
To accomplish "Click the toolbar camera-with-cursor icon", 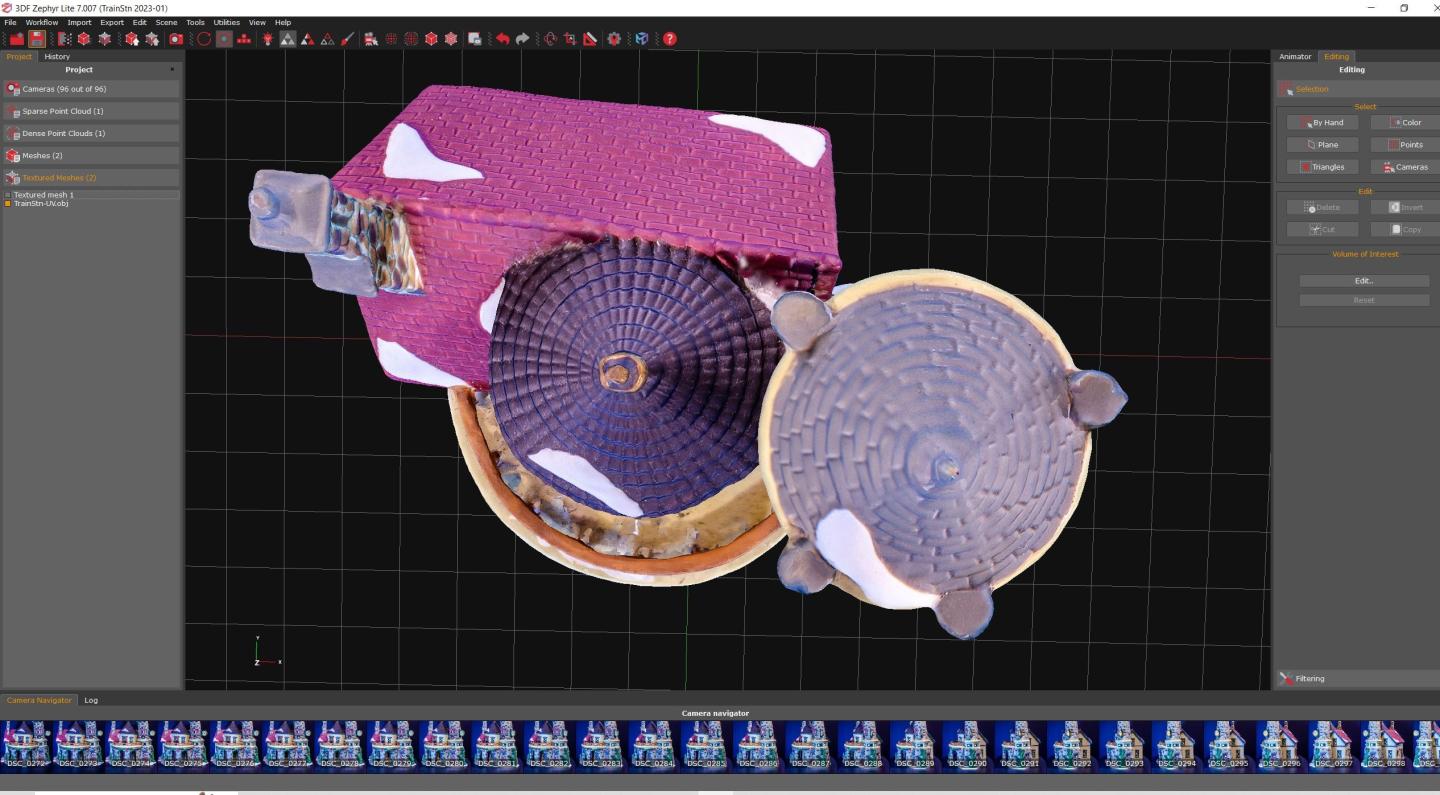I will pyautogui.click(x=370, y=39).
